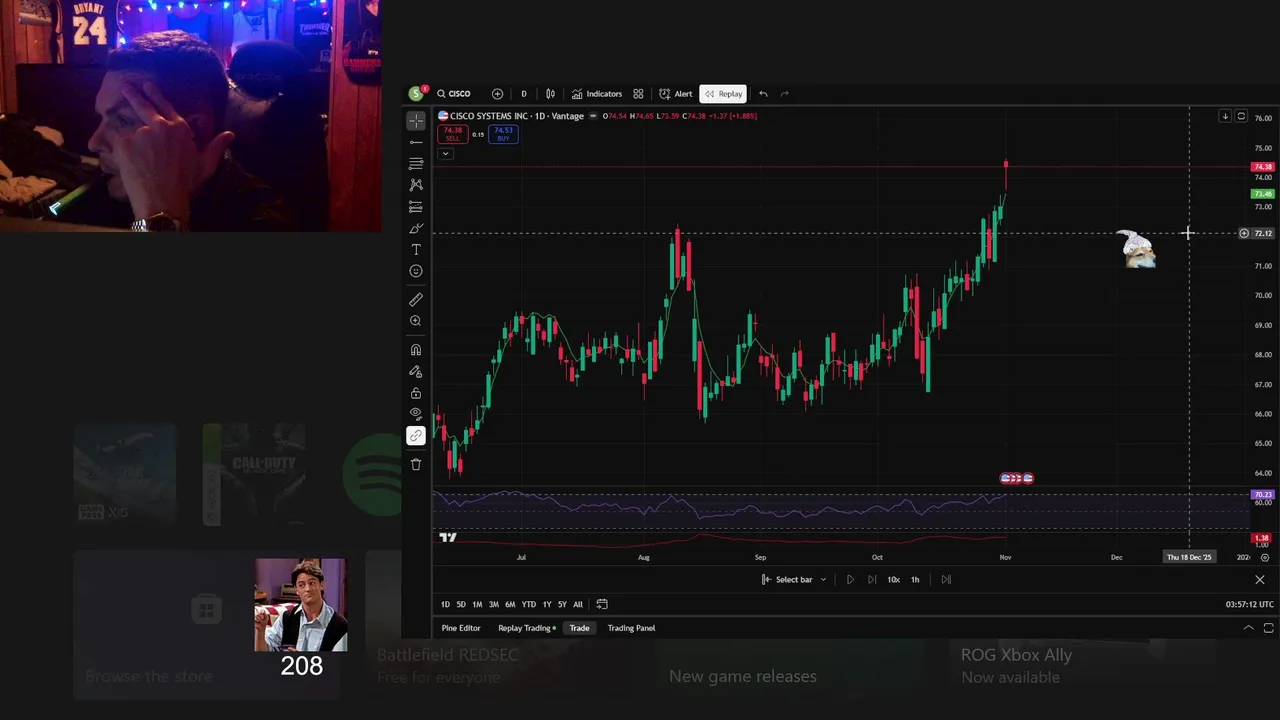Open the green S user profile menu
1280x720 pixels.
coord(416,94)
